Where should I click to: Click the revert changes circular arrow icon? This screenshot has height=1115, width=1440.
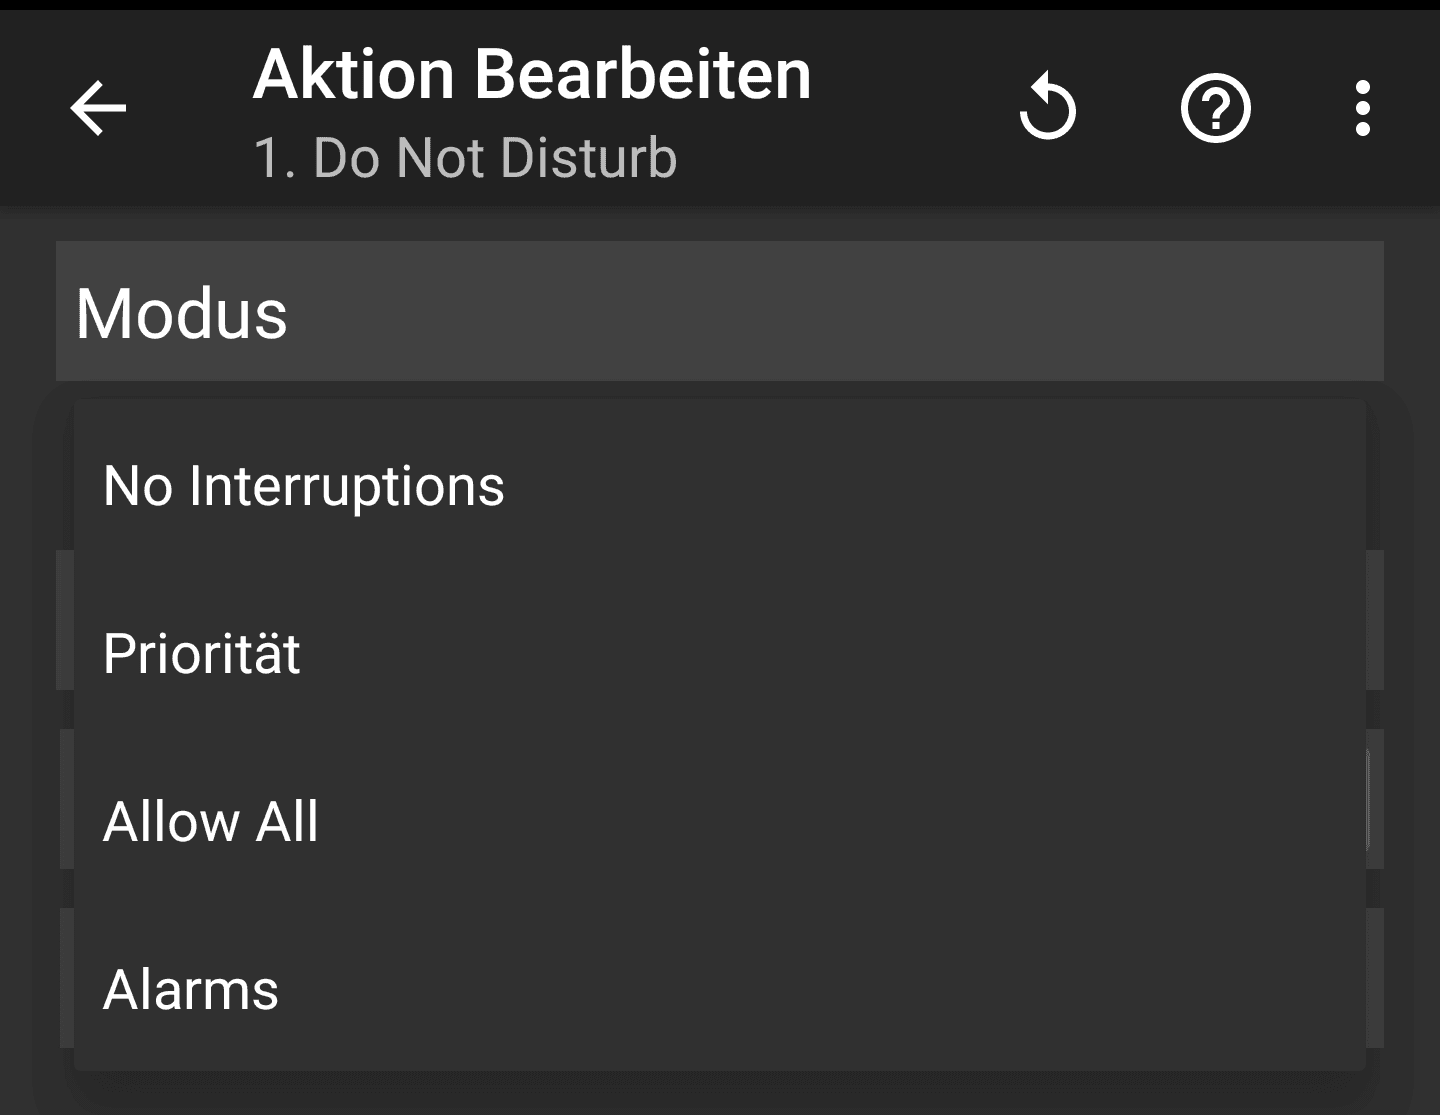(x=1047, y=107)
